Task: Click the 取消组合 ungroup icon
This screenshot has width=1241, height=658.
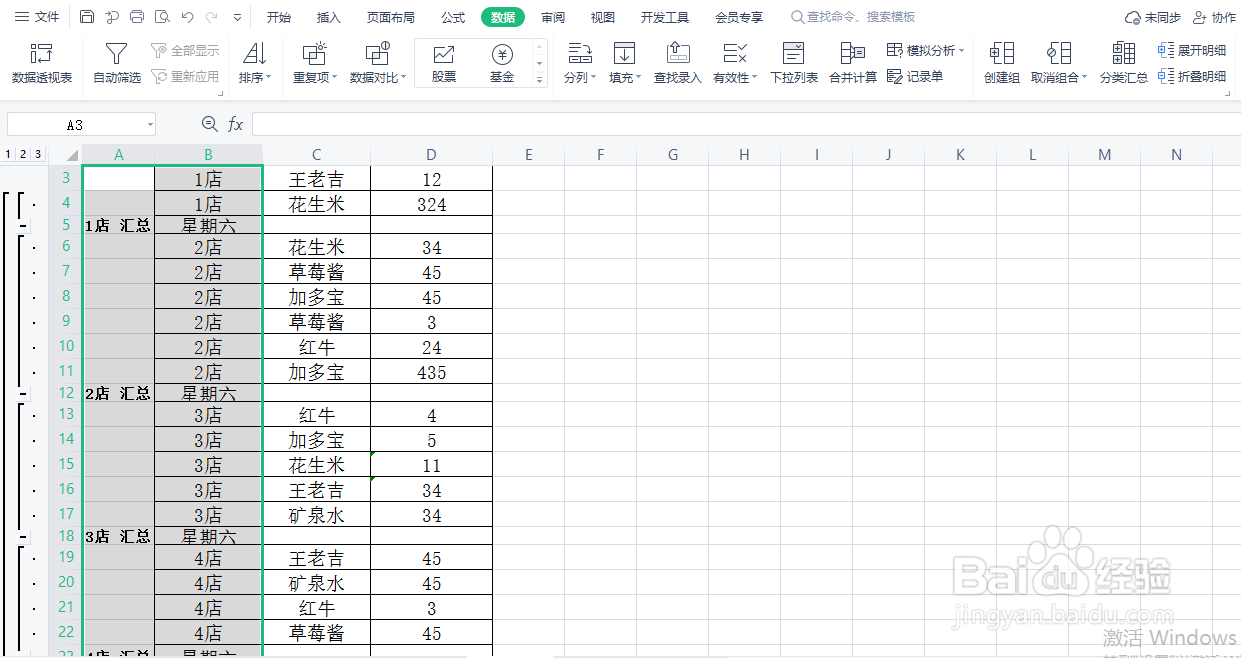Action: [1059, 54]
